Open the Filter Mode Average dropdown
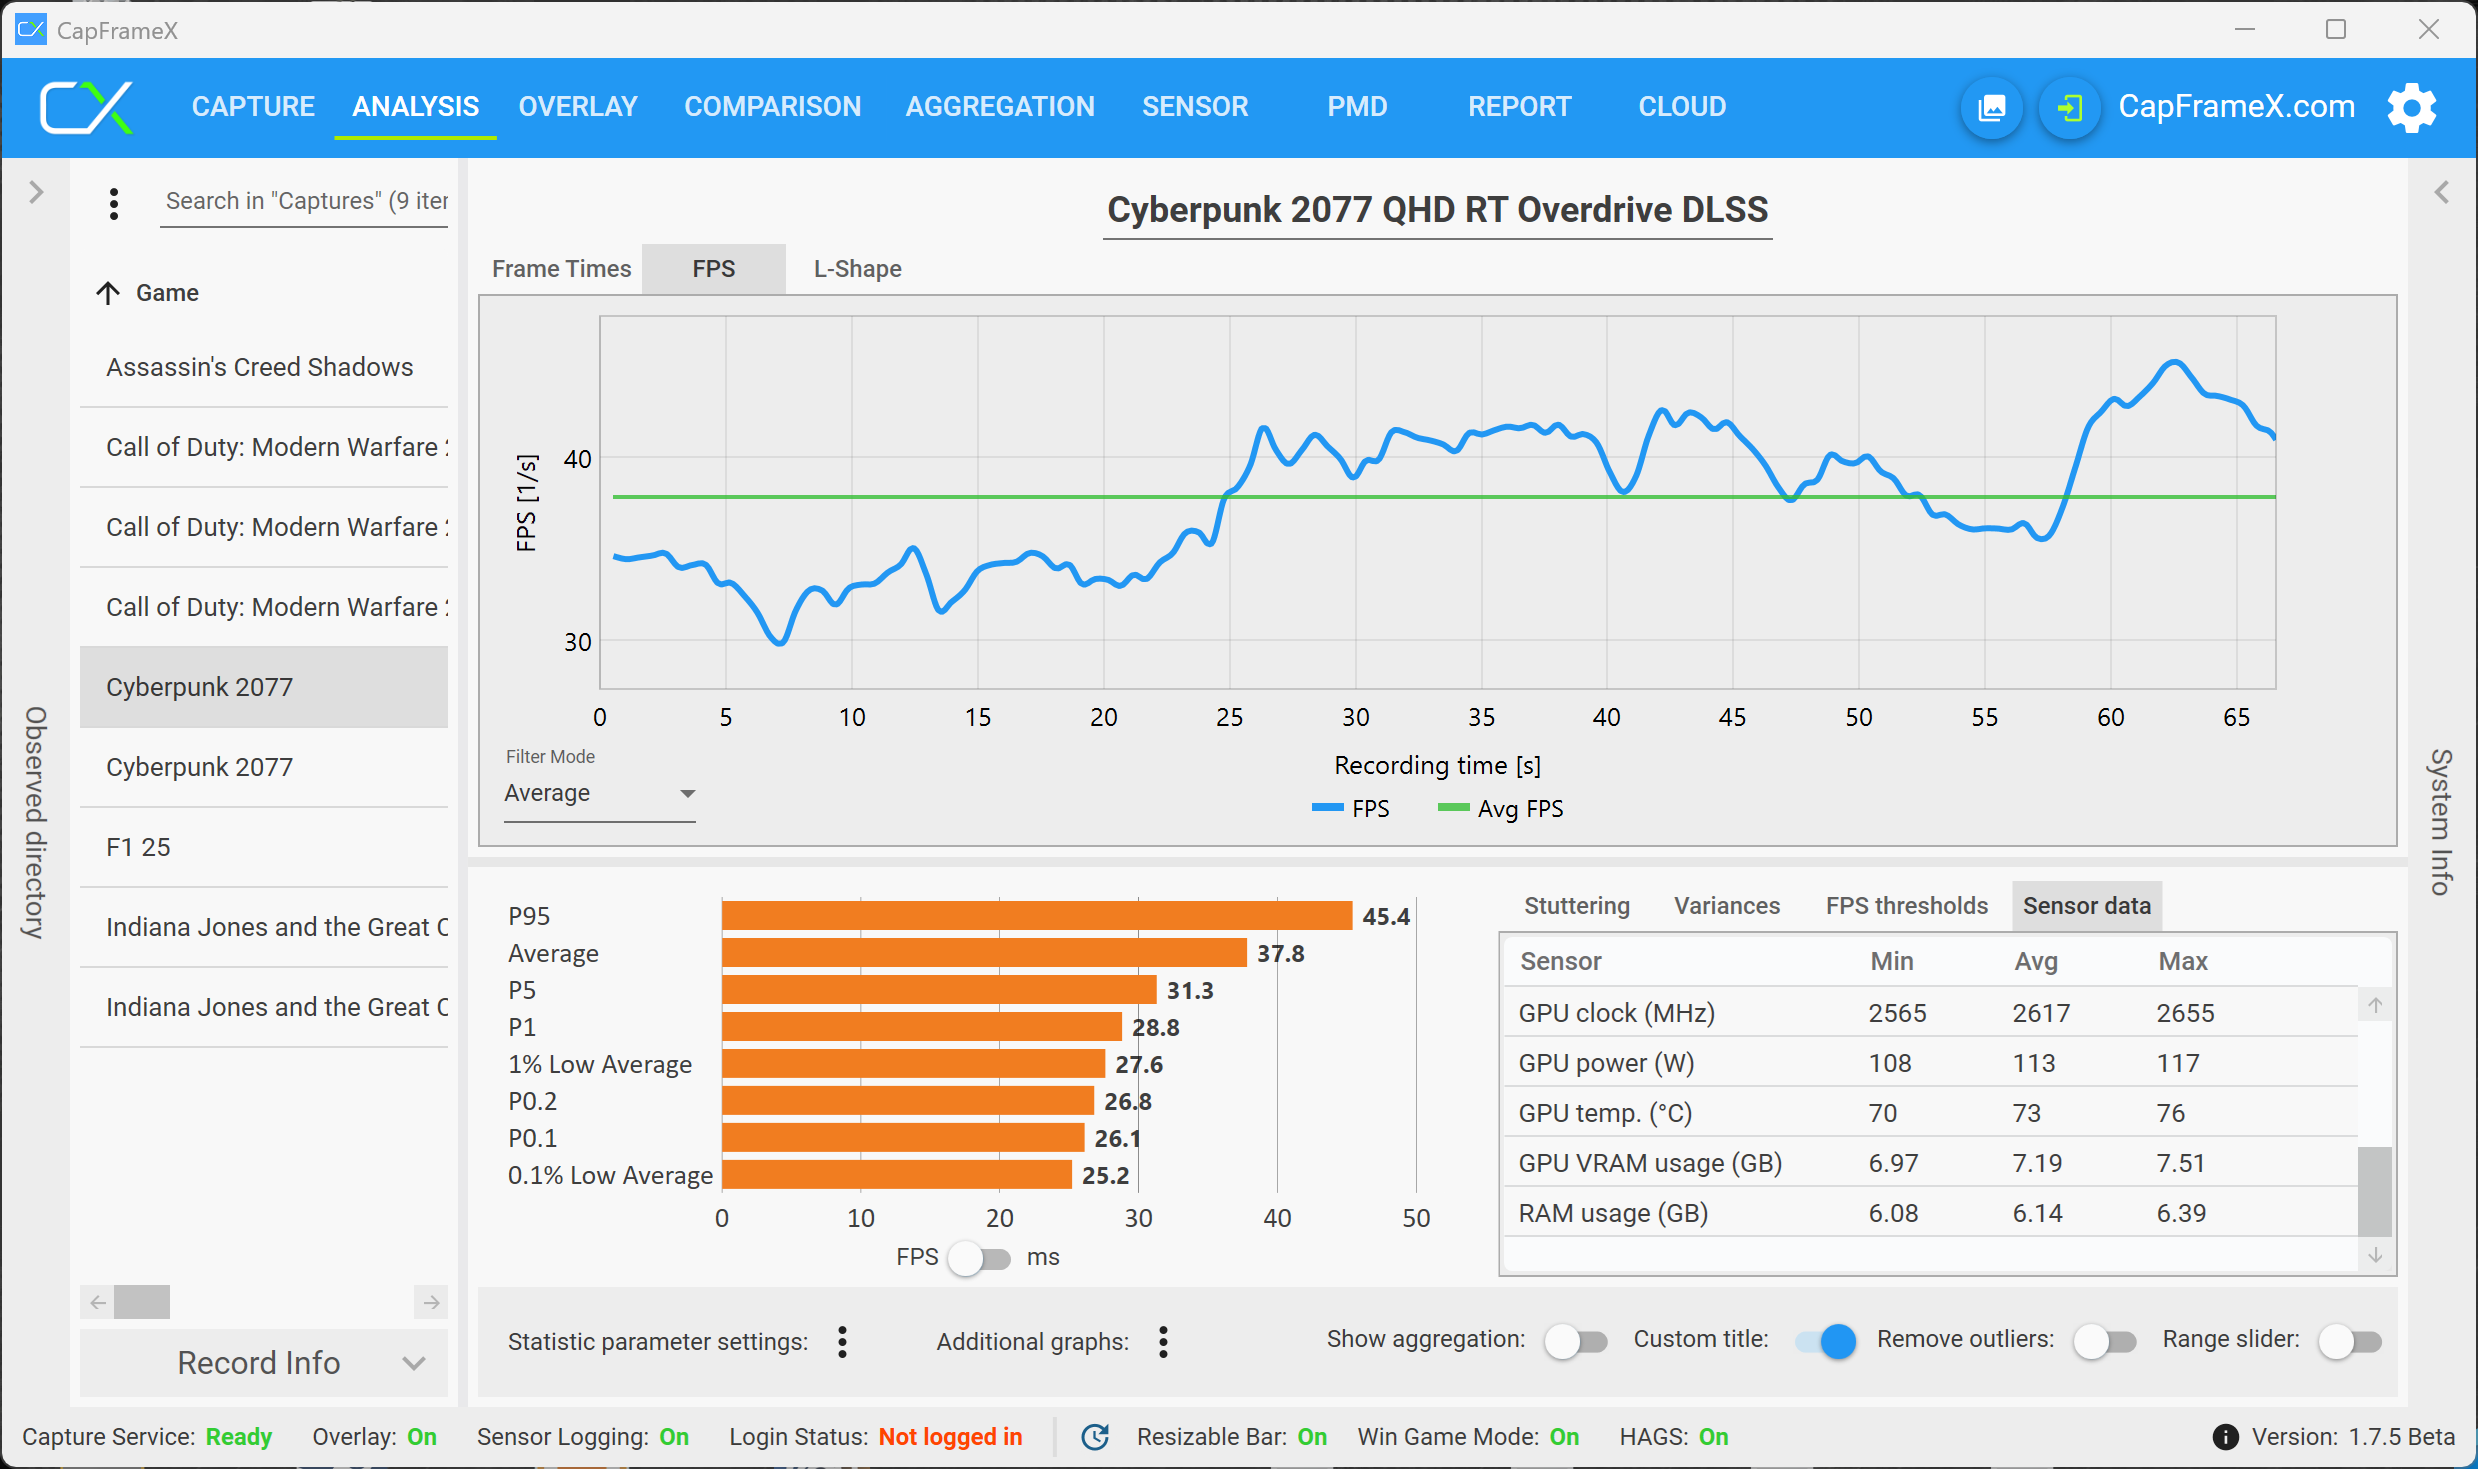2478x1469 pixels. point(599,793)
